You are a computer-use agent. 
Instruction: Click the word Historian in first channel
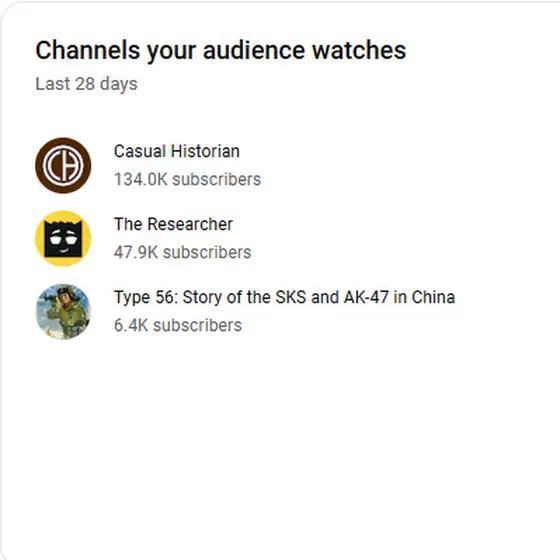(205, 151)
